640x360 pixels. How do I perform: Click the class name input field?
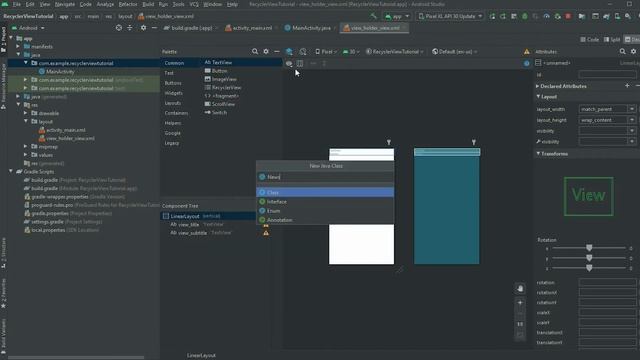tap(325, 177)
